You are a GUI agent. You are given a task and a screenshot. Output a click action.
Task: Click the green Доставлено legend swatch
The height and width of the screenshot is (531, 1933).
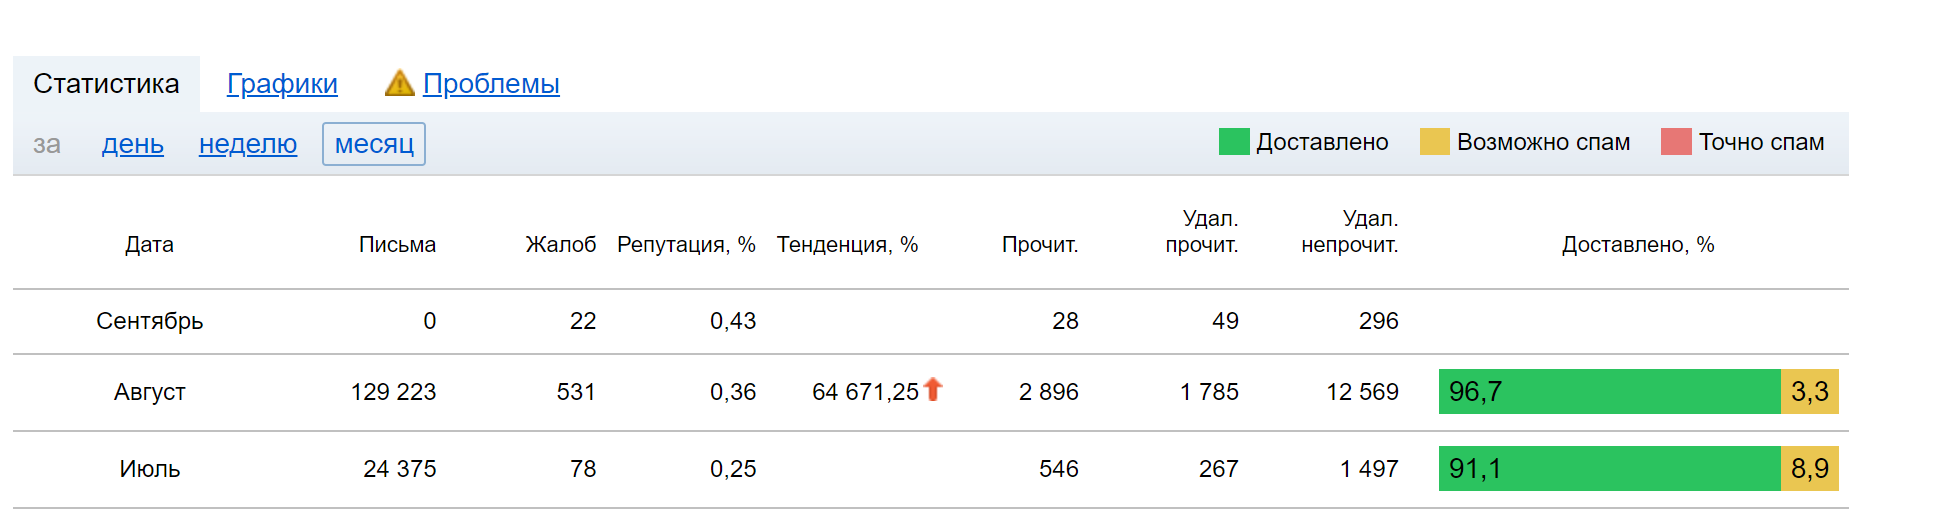point(1234,142)
